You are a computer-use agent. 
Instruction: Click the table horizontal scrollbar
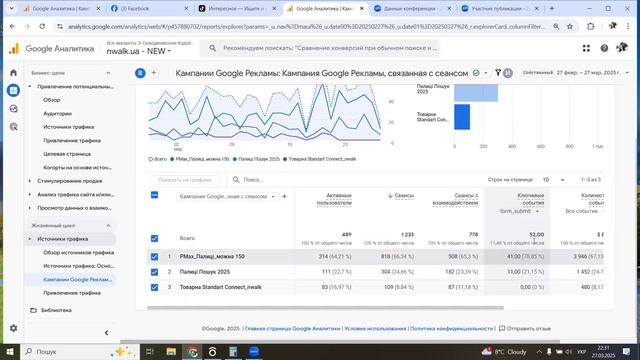pyautogui.click(x=325, y=308)
